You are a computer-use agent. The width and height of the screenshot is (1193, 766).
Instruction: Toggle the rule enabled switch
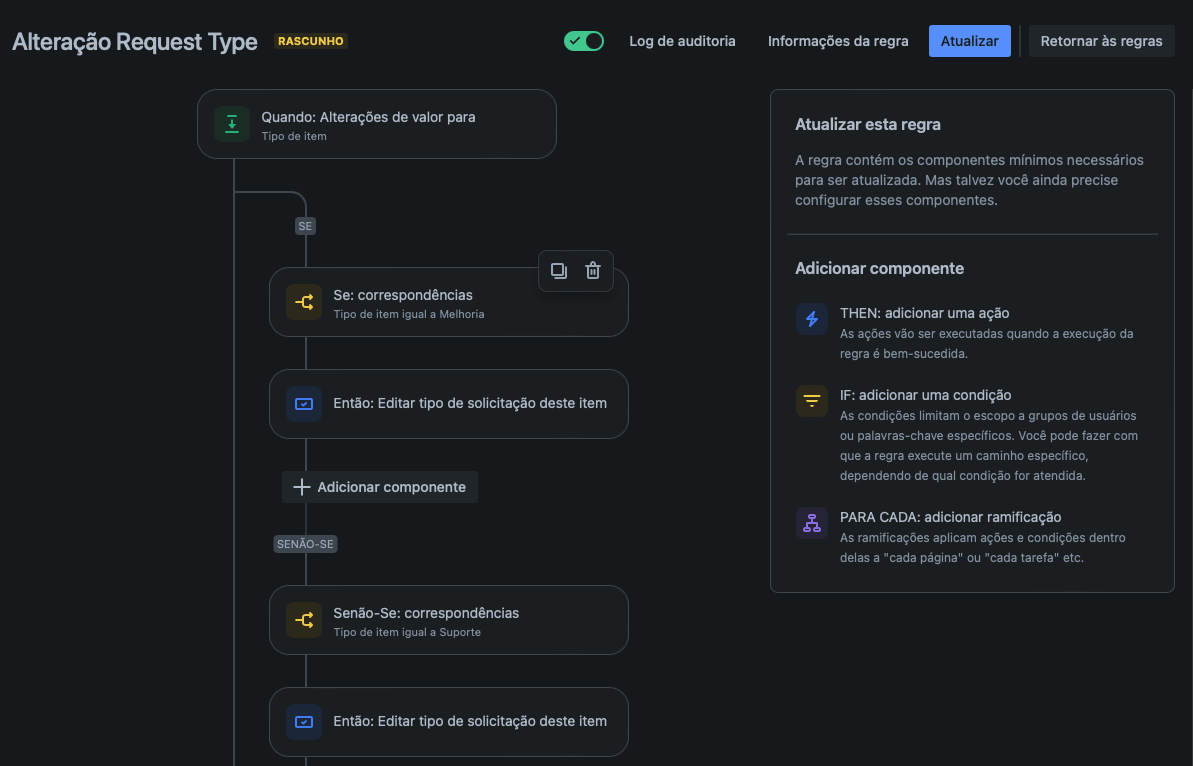[584, 41]
